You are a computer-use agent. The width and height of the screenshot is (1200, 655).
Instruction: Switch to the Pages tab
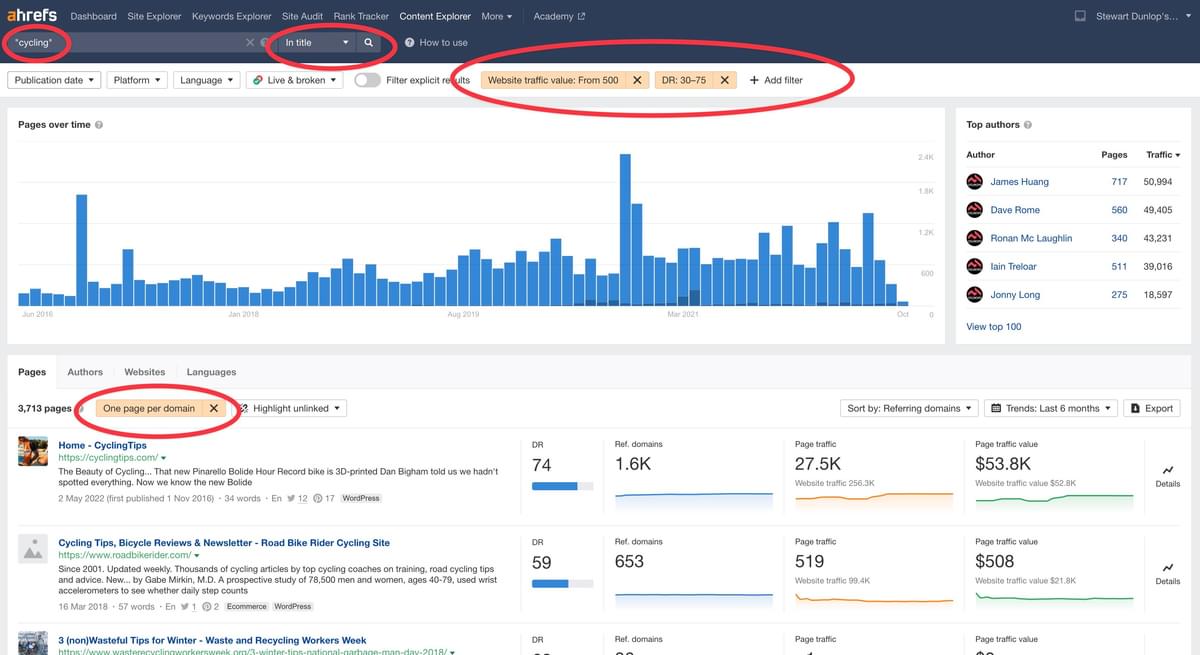(x=32, y=372)
